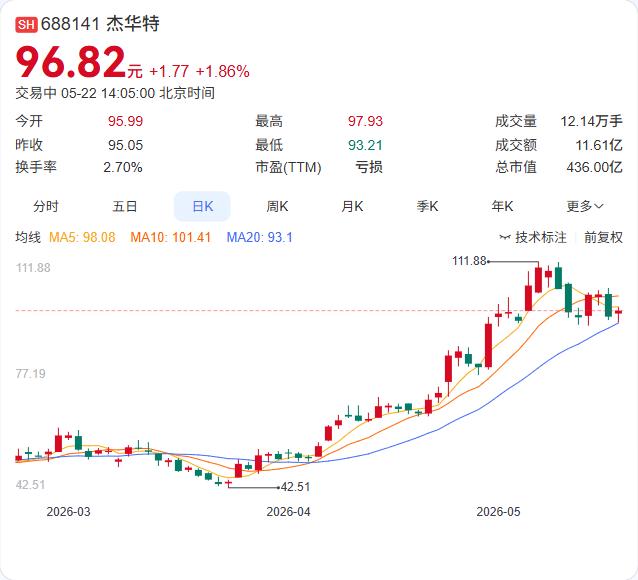This screenshot has width=638, height=580.
Task: Click the 最高 value 97.93
Action: pyautogui.click(x=365, y=121)
